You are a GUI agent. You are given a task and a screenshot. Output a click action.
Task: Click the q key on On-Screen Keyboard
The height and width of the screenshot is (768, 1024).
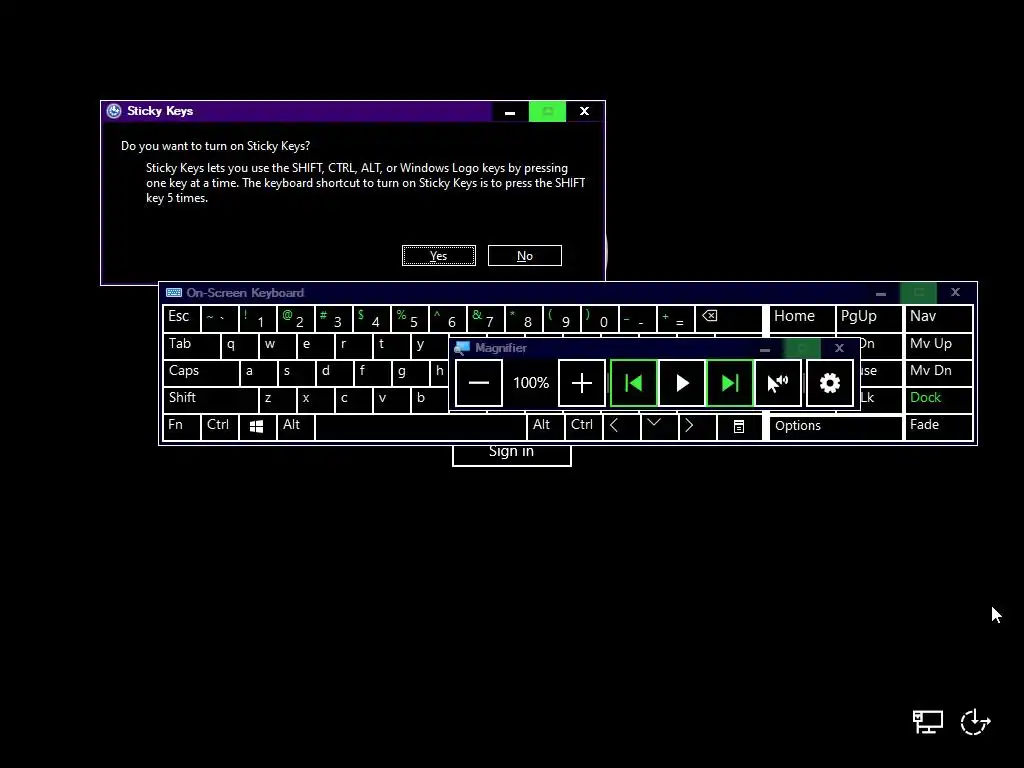[239, 345]
